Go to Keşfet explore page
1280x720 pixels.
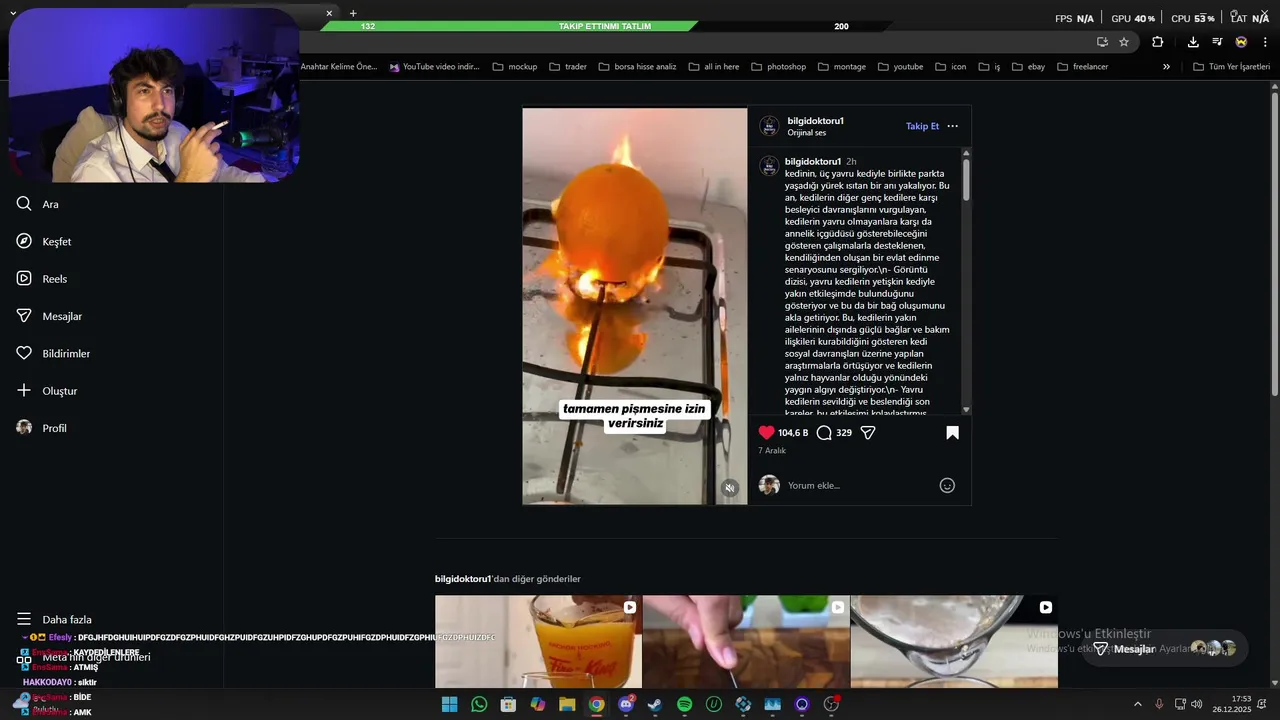[x=43, y=241]
